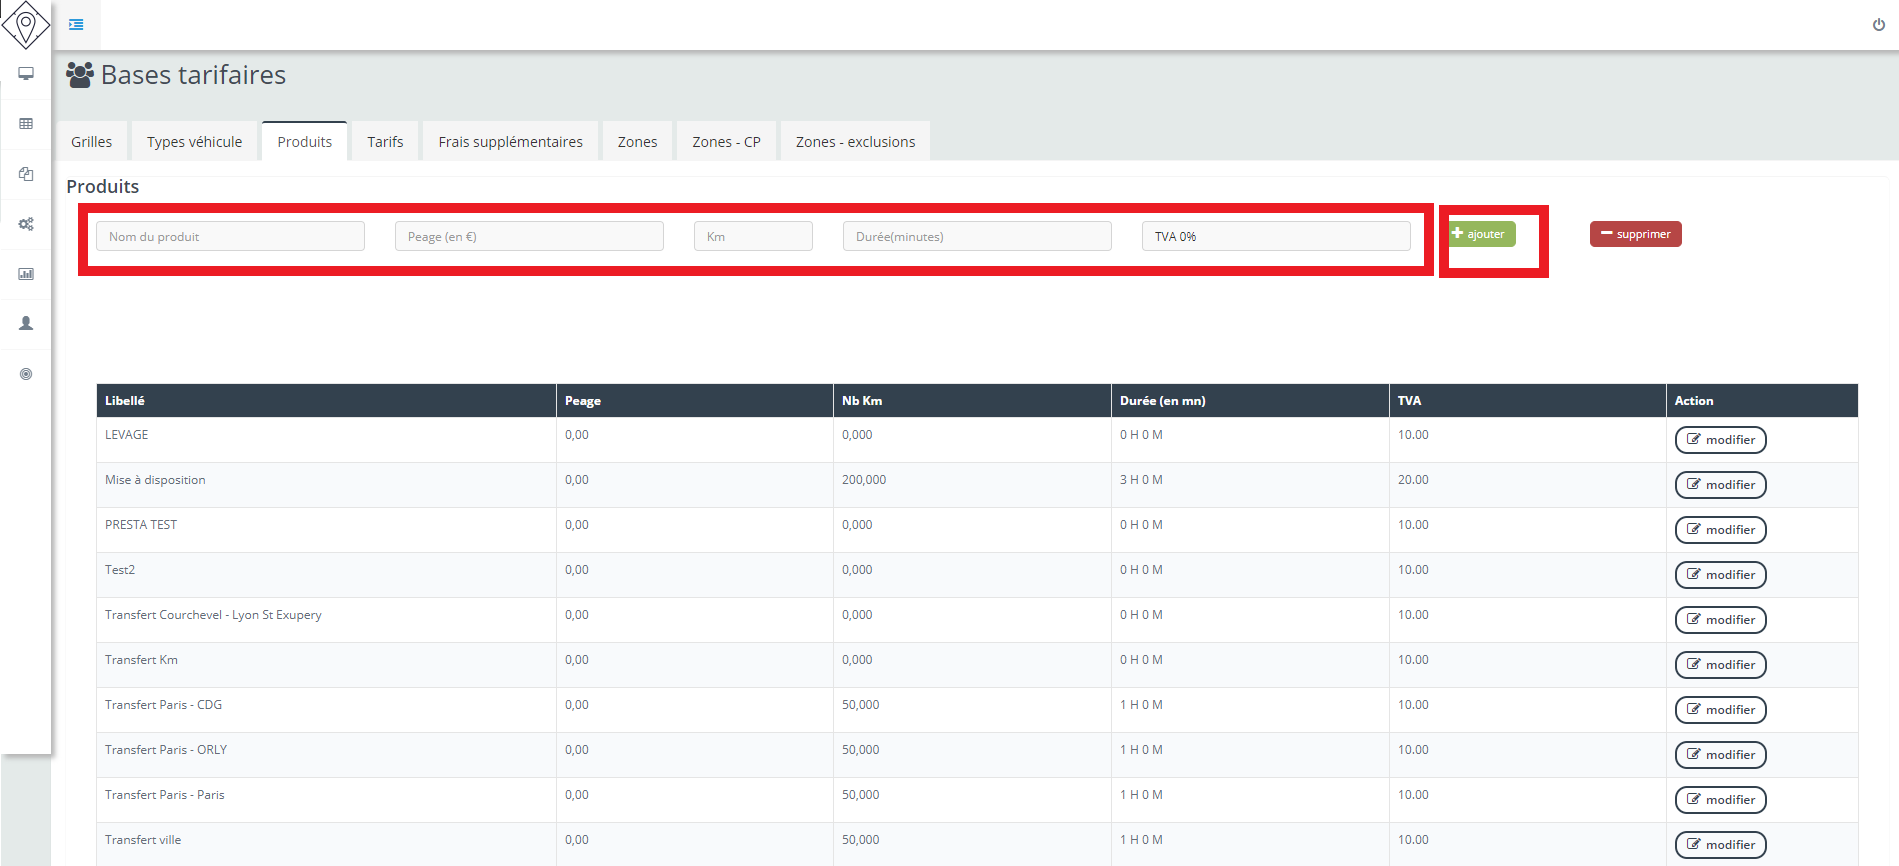The height and width of the screenshot is (866, 1899).
Task: Focus the Nom du produit field
Action: (230, 237)
